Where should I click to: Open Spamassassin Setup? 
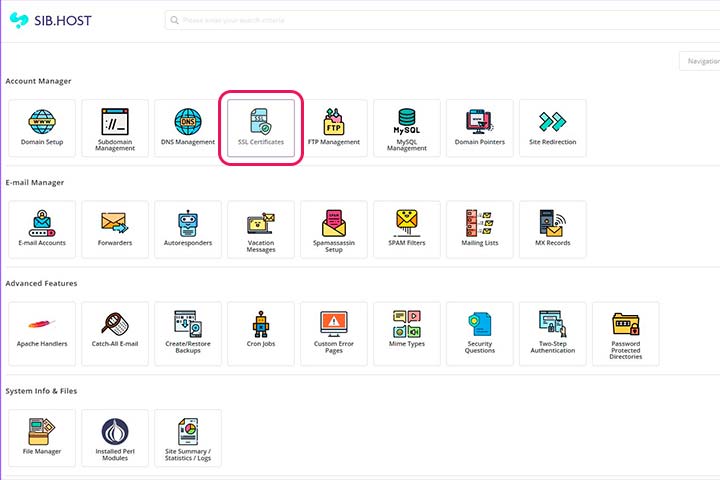(334, 229)
